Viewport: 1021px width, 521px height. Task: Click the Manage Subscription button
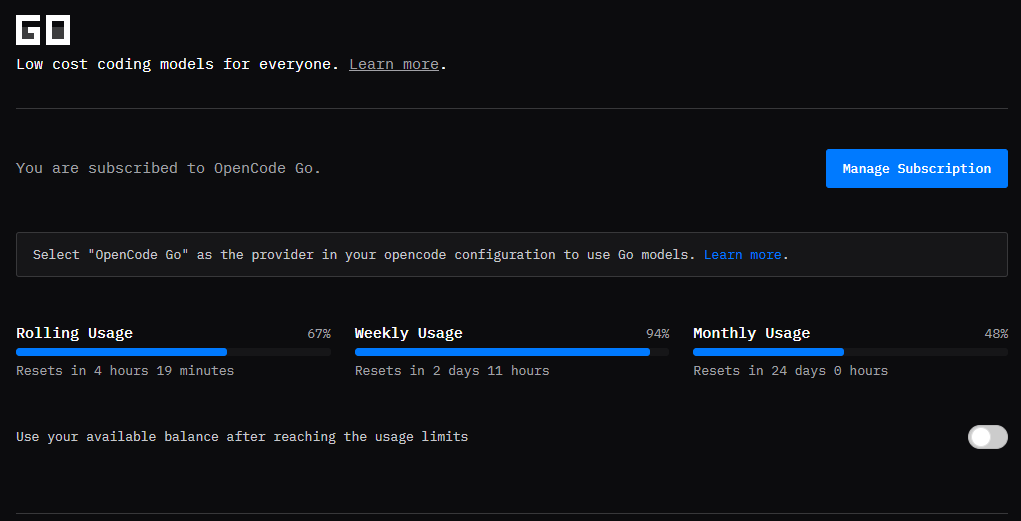917,169
